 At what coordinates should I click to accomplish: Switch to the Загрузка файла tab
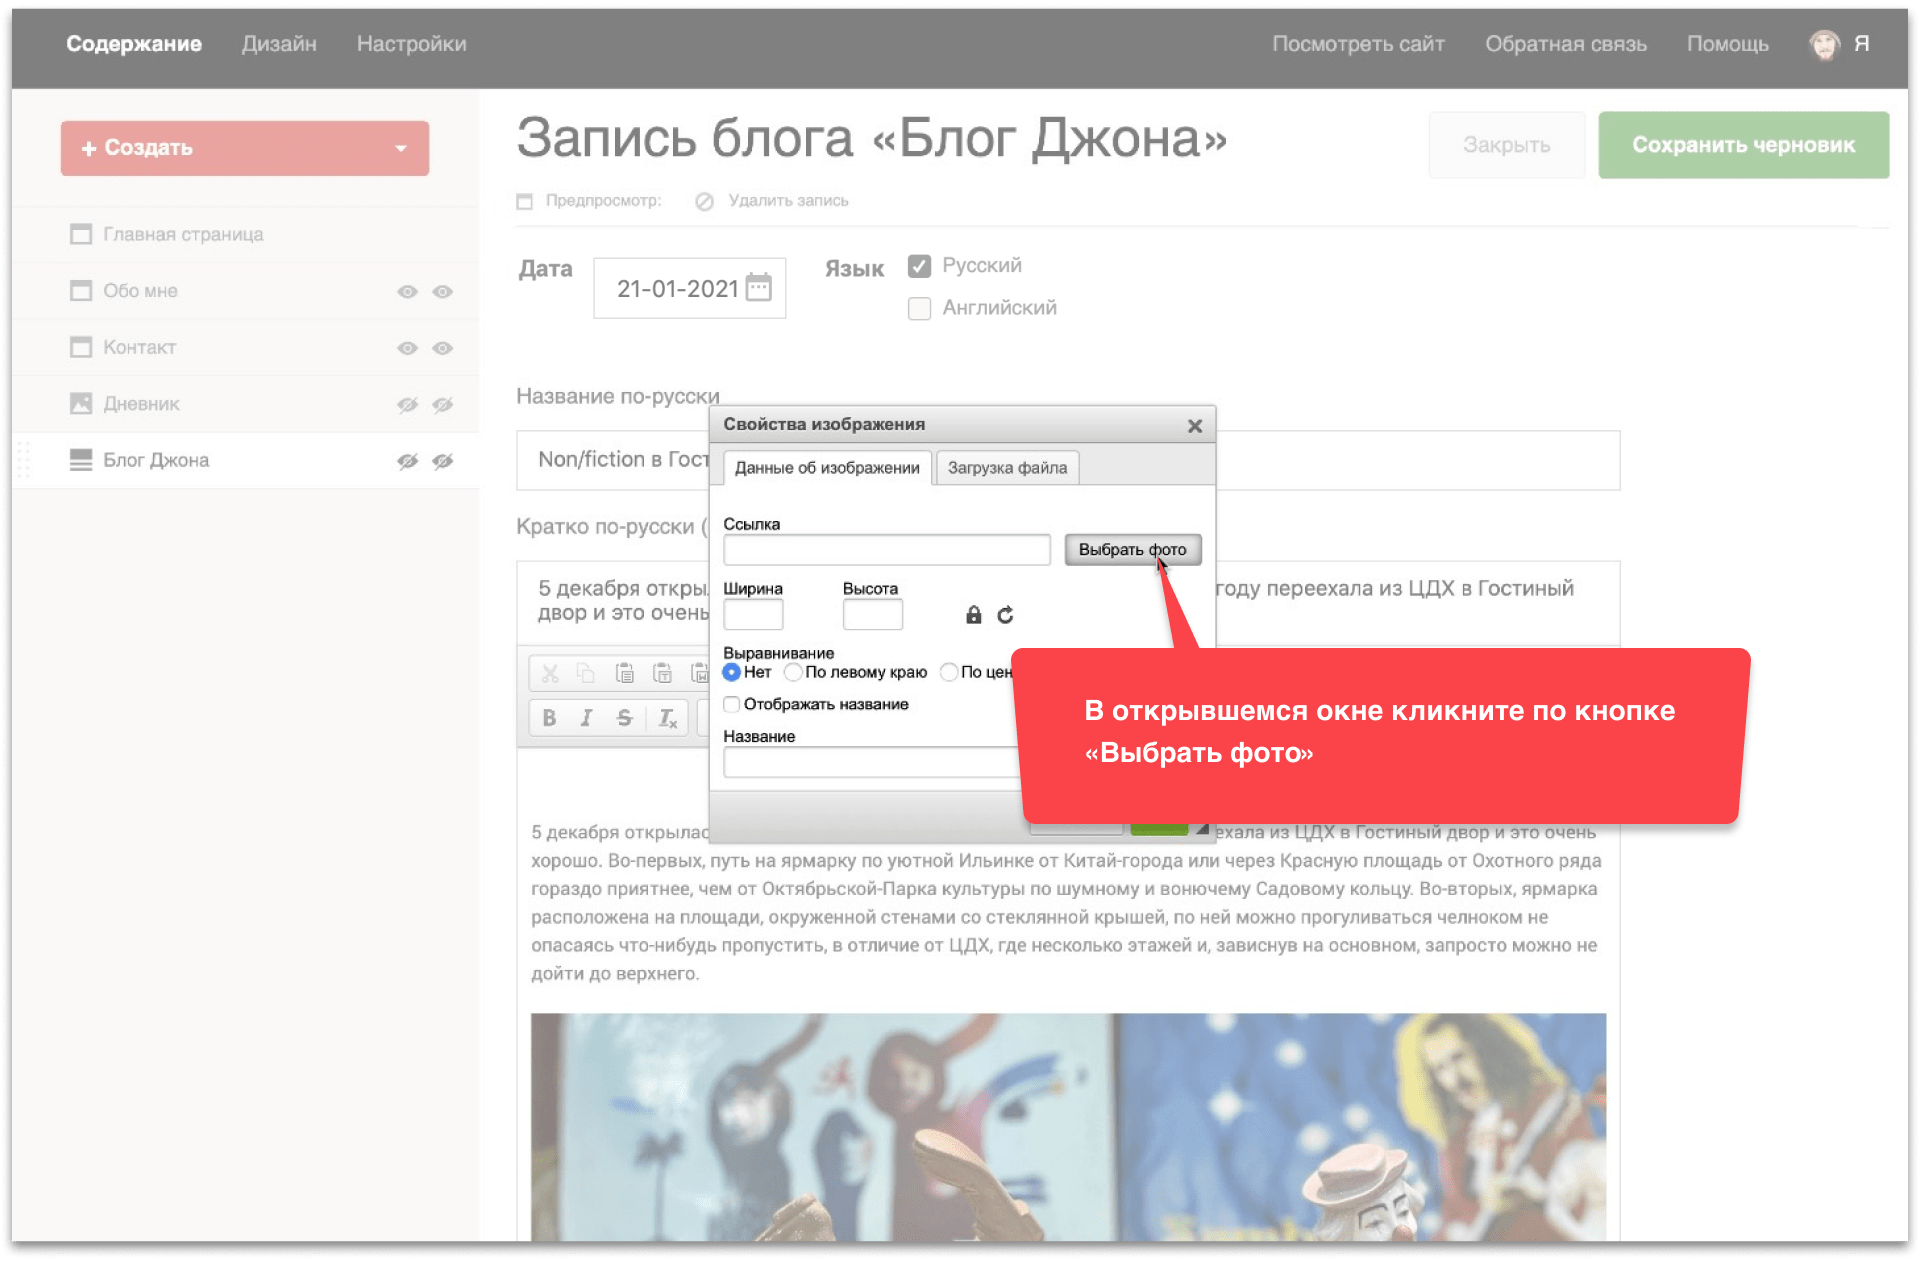pyautogui.click(x=1007, y=468)
